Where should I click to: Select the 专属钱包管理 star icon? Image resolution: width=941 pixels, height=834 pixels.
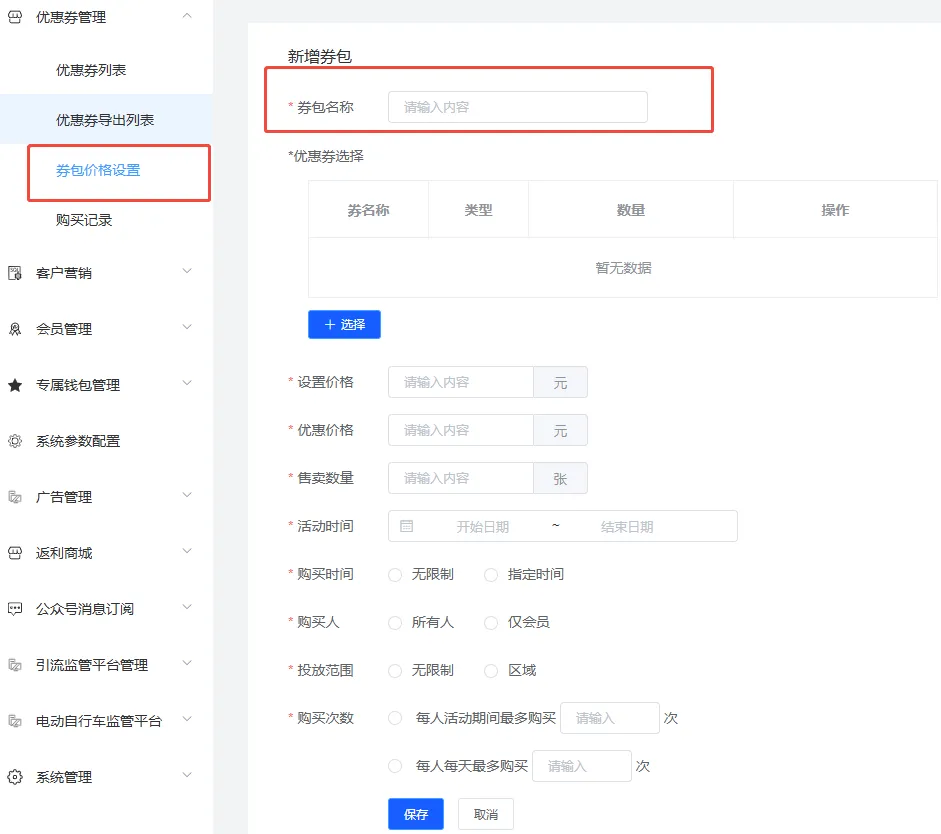coord(16,384)
